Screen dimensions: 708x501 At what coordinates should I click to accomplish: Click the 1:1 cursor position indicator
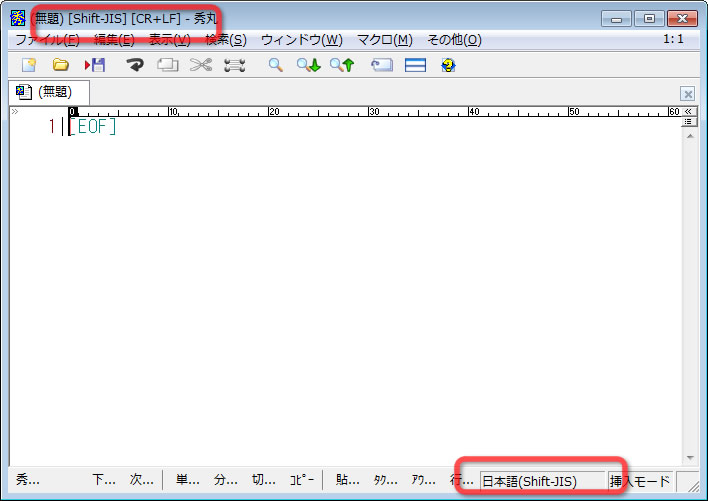pyautogui.click(x=673, y=39)
